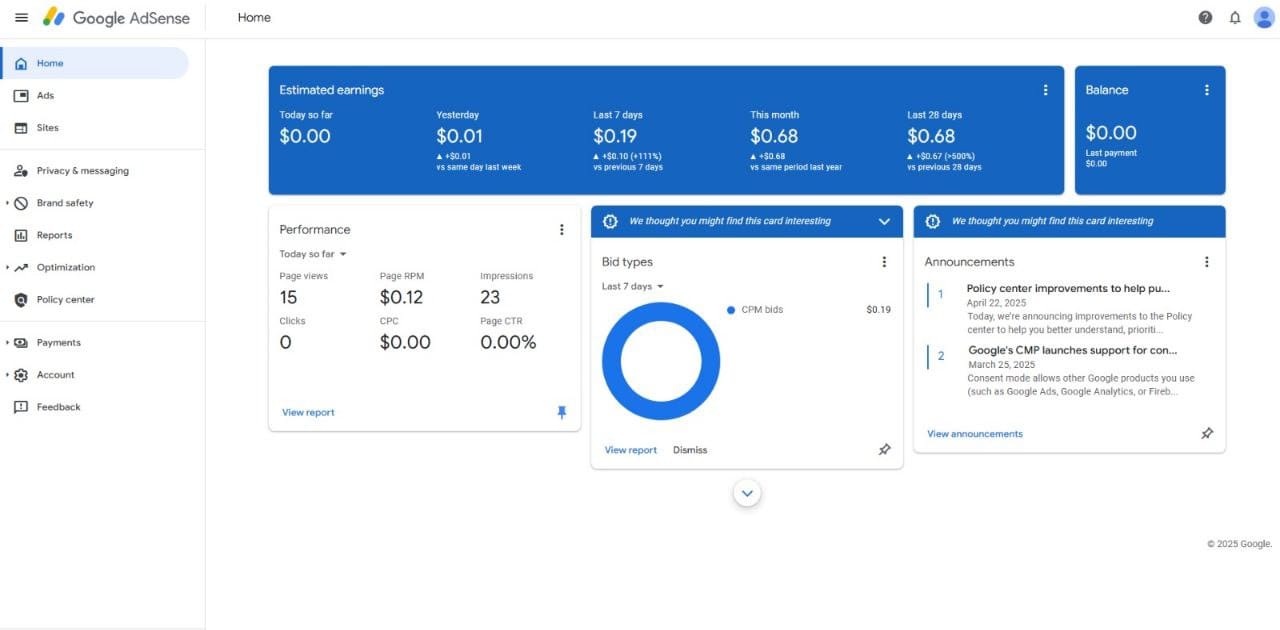Viewport: 1280px width, 630px height.
Task: Click the Reports chart icon
Action: (x=21, y=235)
